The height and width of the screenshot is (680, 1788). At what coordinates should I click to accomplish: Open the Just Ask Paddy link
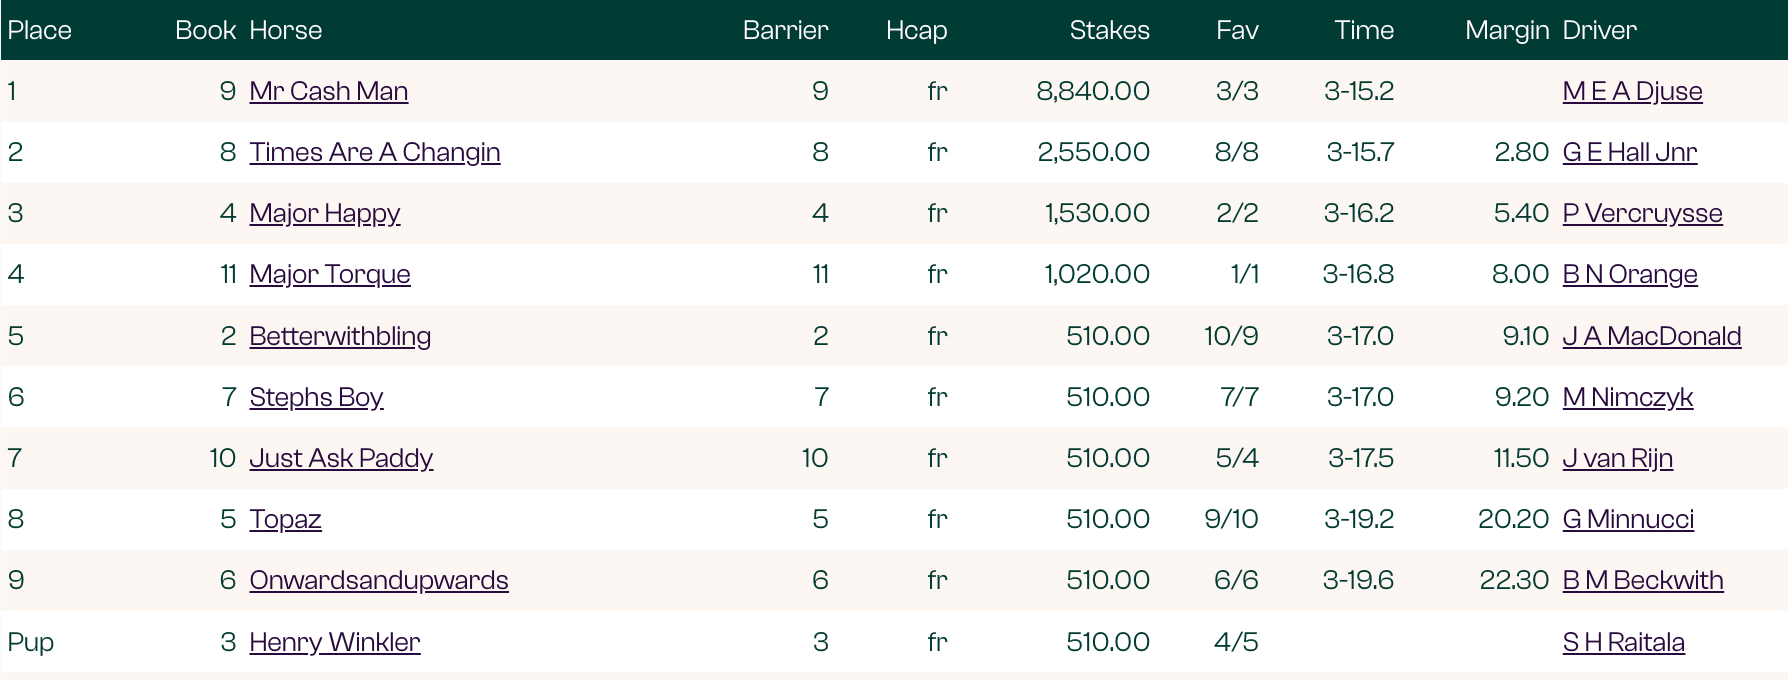tap(340, 458)
